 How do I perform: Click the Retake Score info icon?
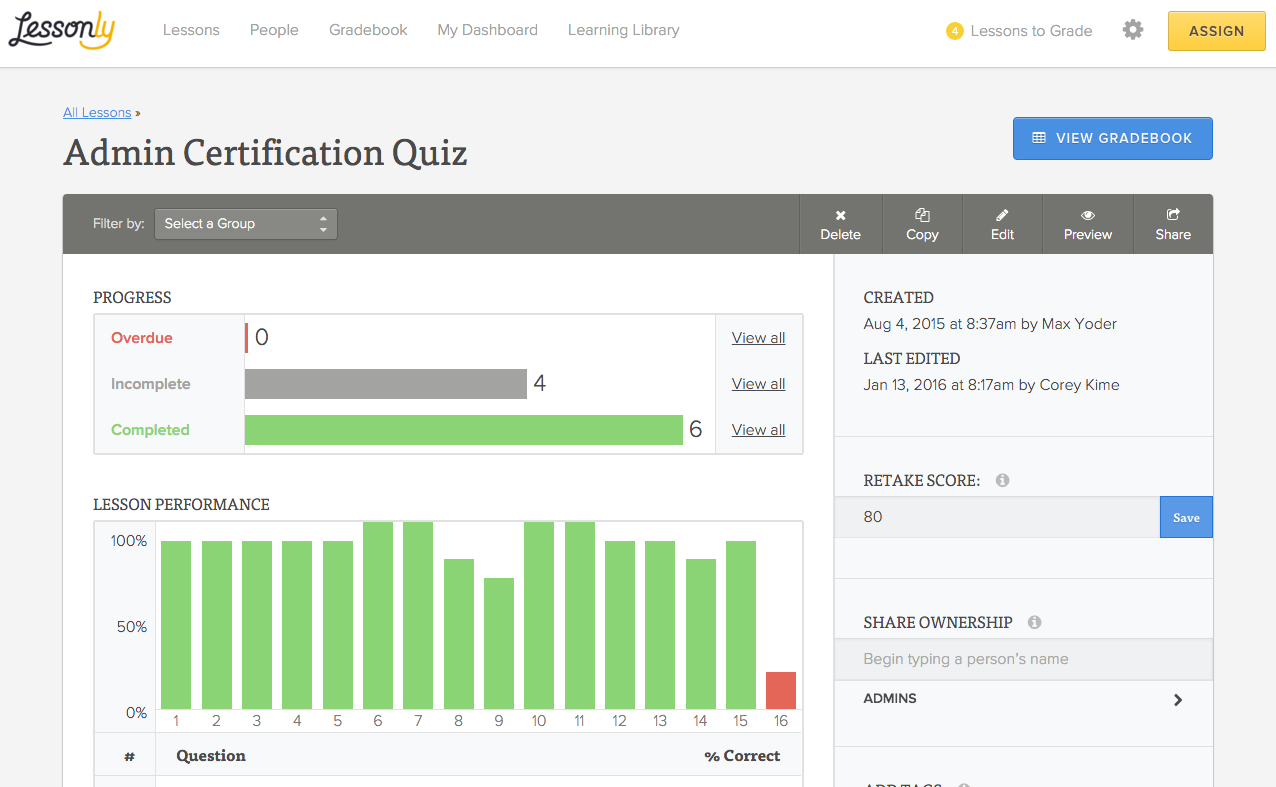pos(1002,480)
